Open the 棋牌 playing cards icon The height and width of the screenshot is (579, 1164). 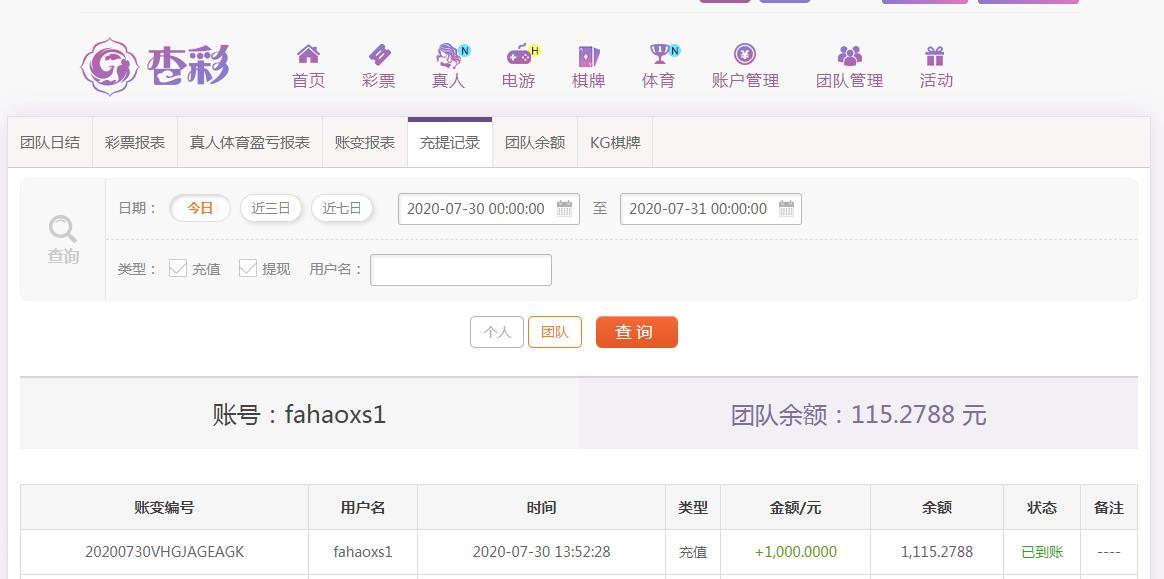pyautogui.click(x=589, y=56)
